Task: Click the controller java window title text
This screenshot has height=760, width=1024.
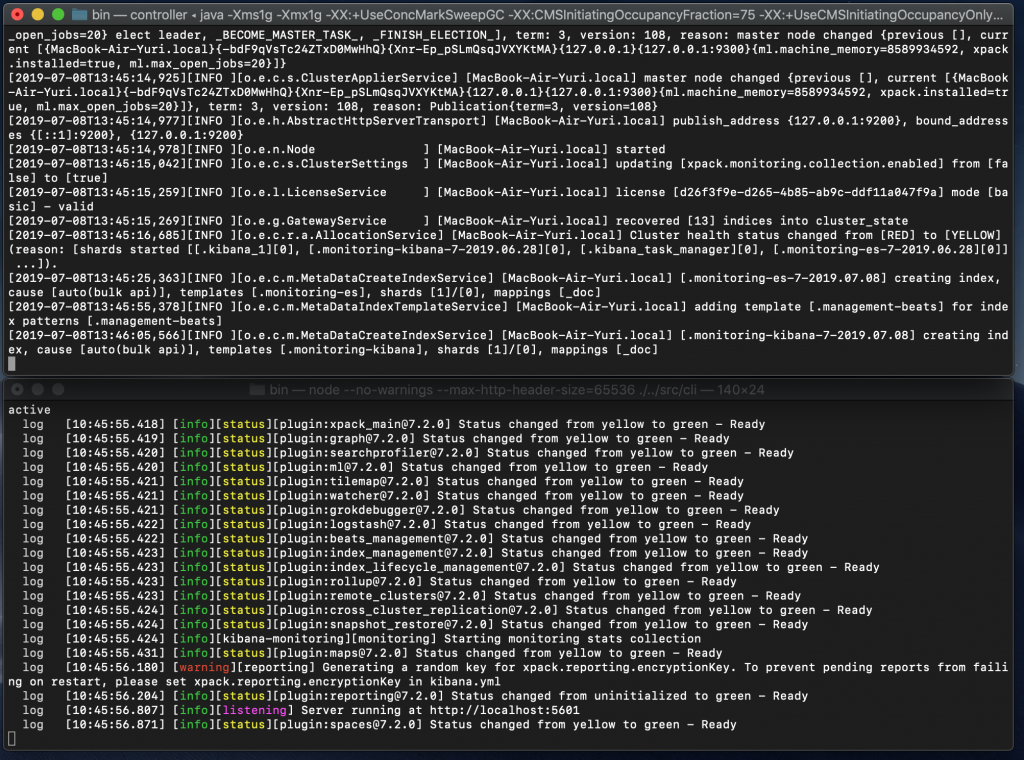Action: point(547,14)
